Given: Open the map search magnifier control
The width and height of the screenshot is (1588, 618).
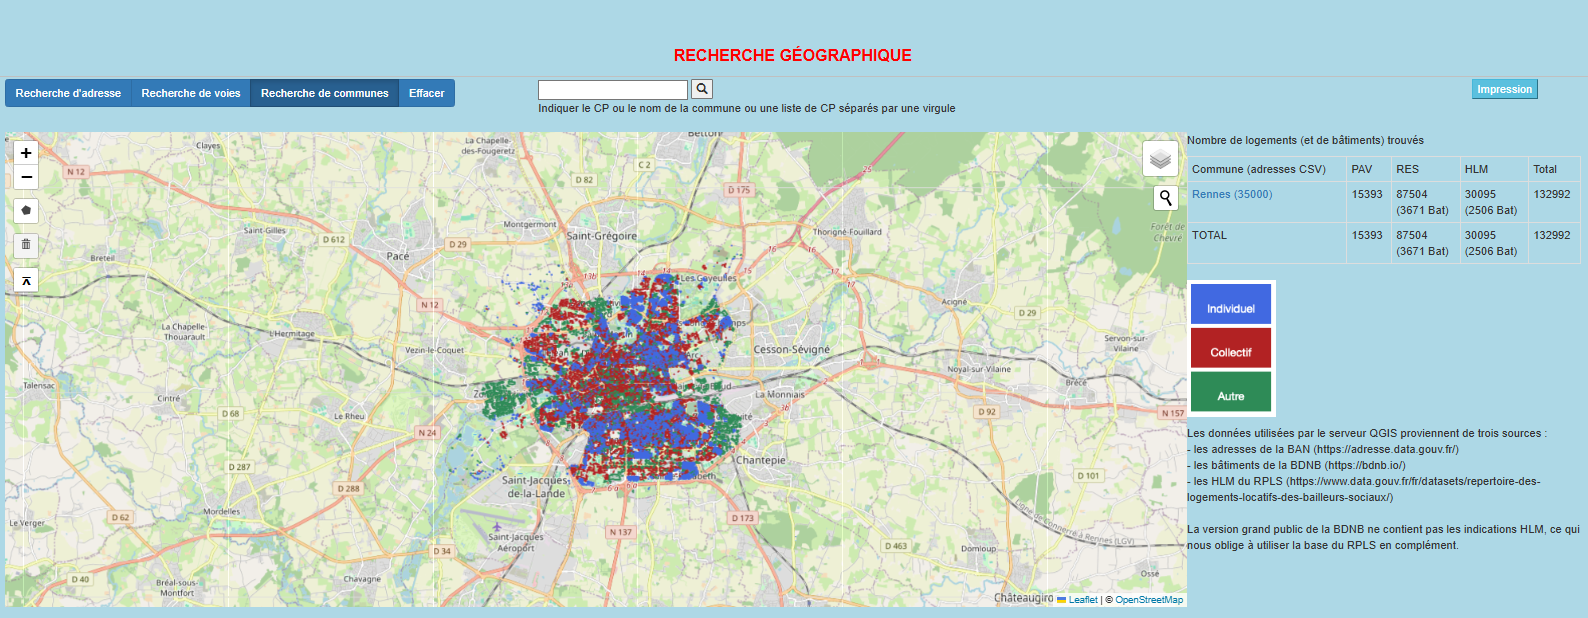Looking at the screenshot, I should (1165, 198).
